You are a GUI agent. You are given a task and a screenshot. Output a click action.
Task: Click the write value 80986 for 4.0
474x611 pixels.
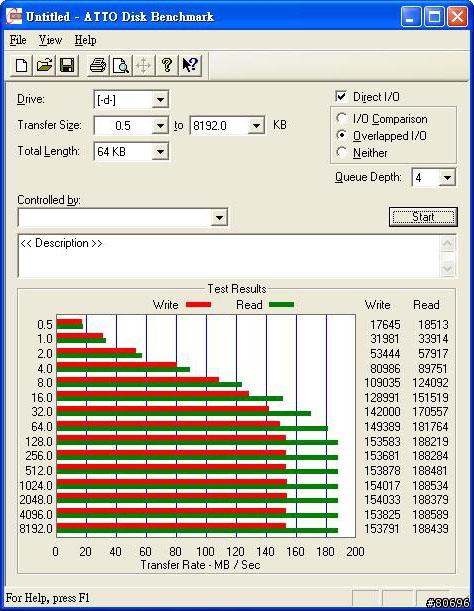tap(385, 368)
